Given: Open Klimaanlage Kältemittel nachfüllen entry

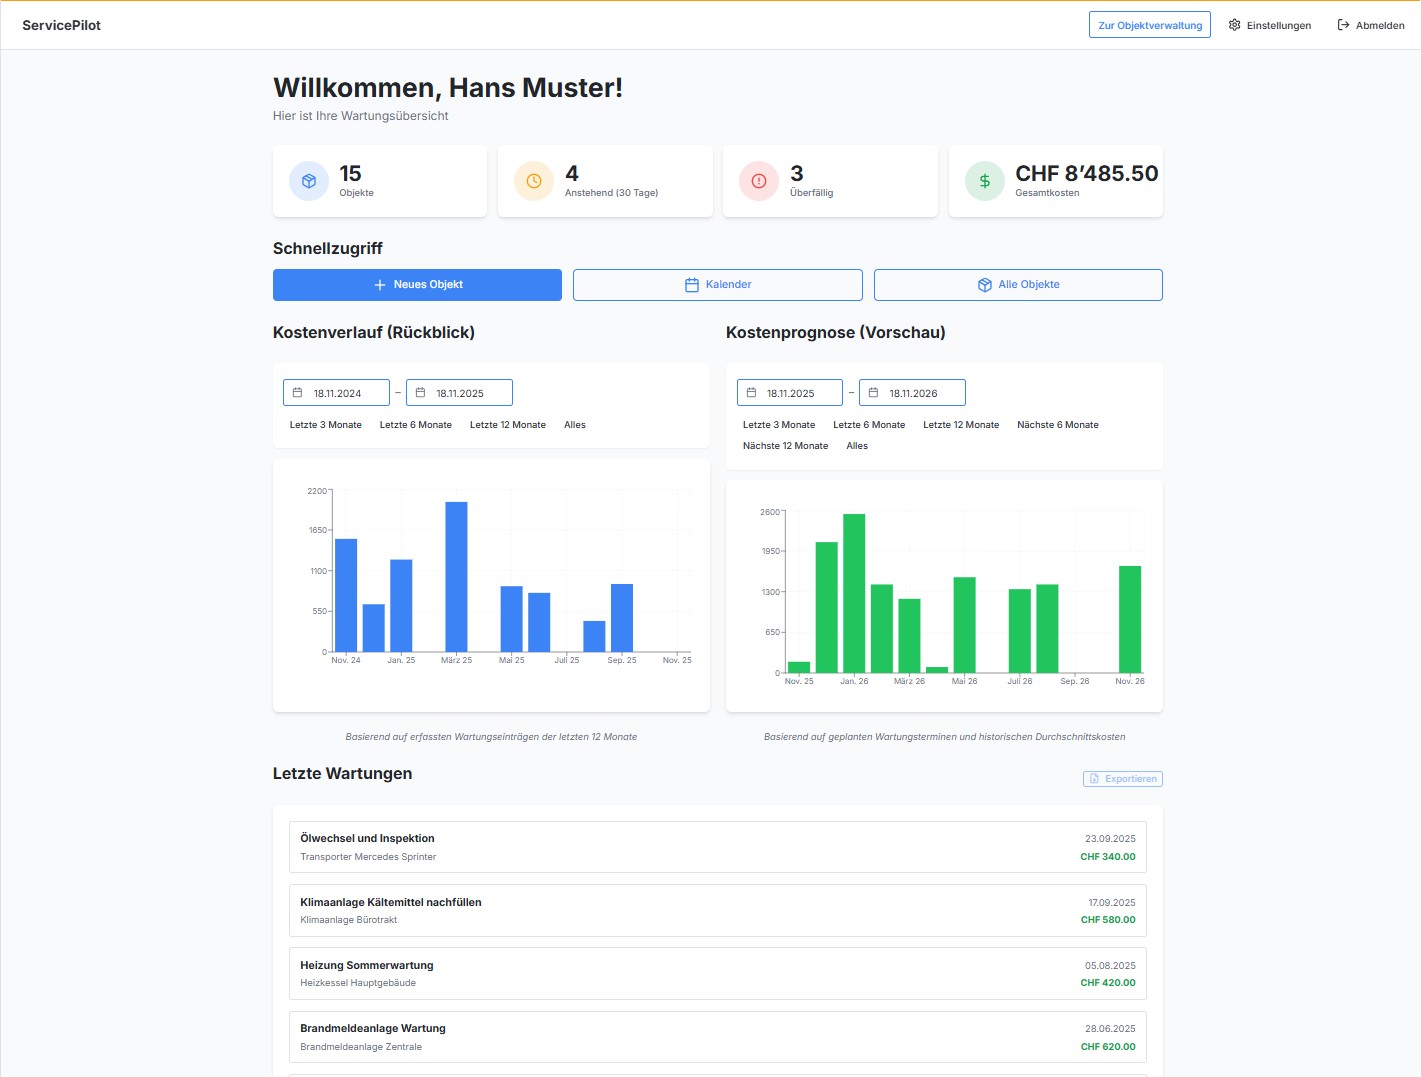Looking at the screenshot, I should (718, 910).
